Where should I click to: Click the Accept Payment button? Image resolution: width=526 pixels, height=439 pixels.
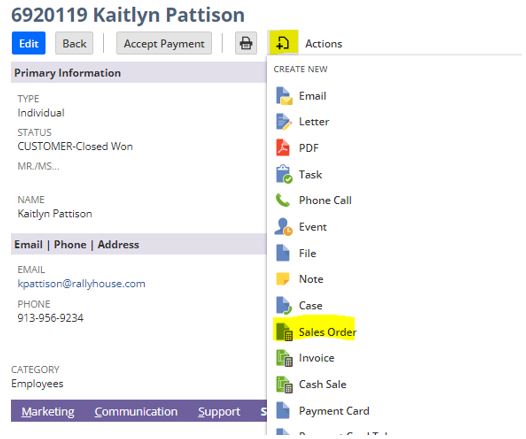coord(164,43)
